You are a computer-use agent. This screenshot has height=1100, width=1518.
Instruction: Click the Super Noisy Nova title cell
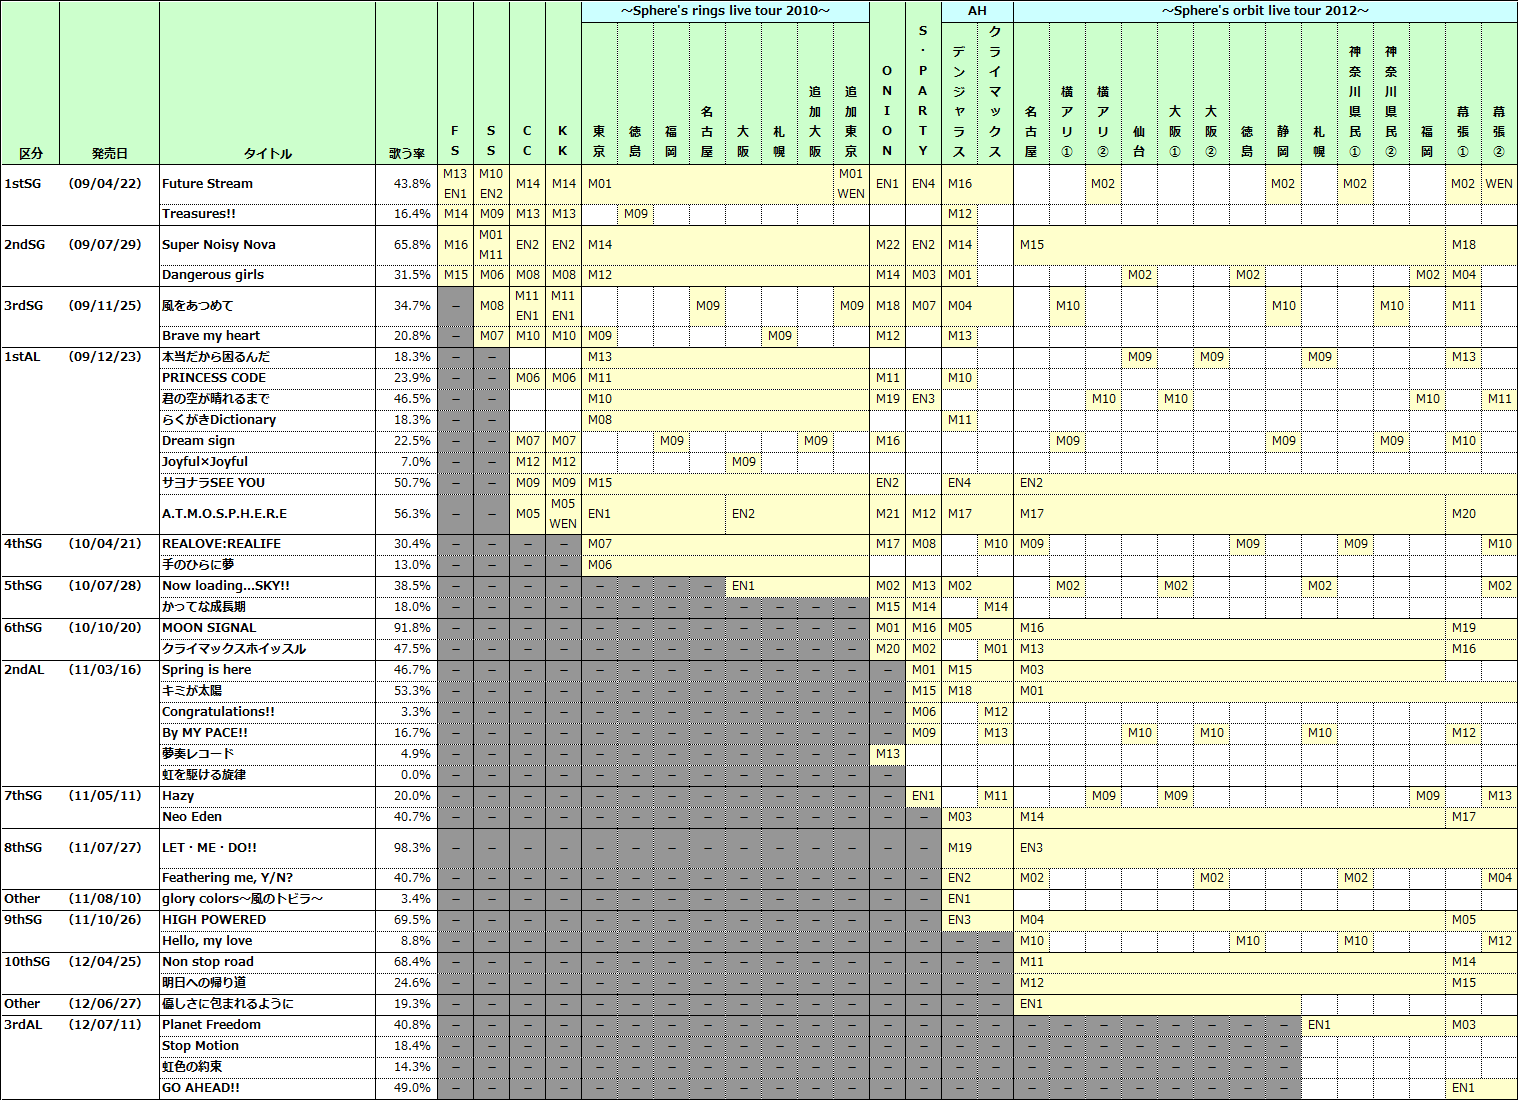pyautogui.click(x=268, y=245)
